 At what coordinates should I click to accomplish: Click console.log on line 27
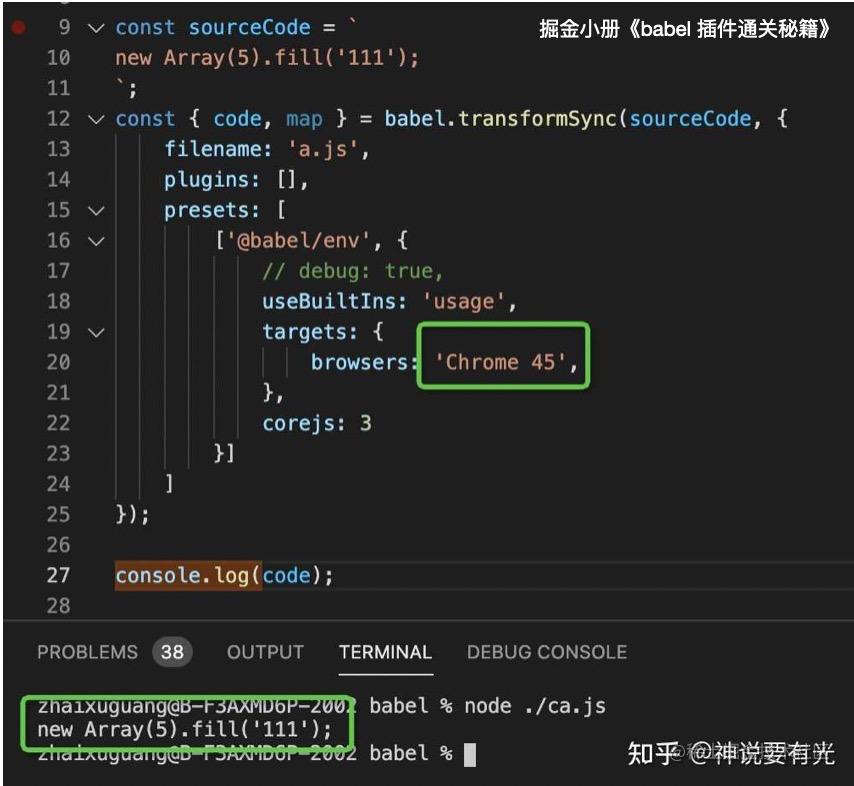point(181,576)
